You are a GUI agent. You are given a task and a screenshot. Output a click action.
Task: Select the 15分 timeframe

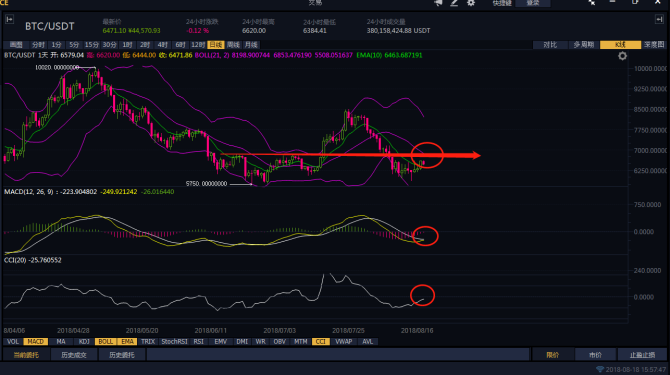tap(91, 45)
